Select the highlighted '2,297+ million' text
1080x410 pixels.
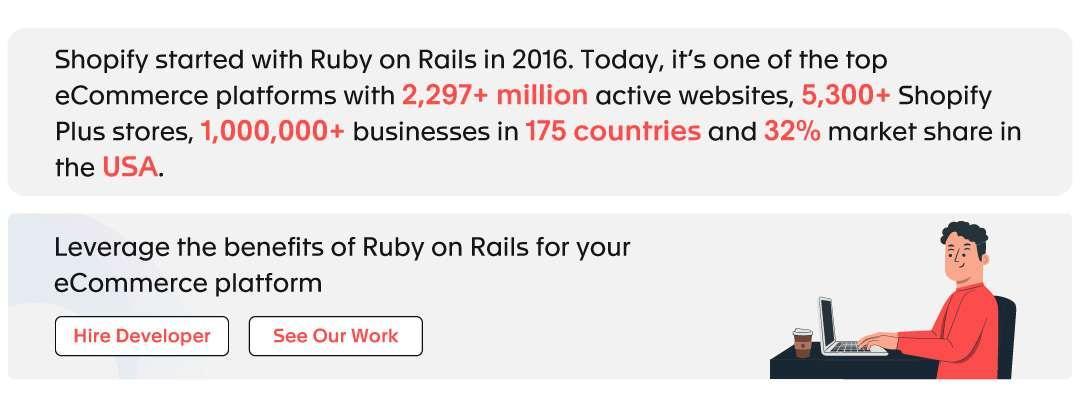click(494, 96)
